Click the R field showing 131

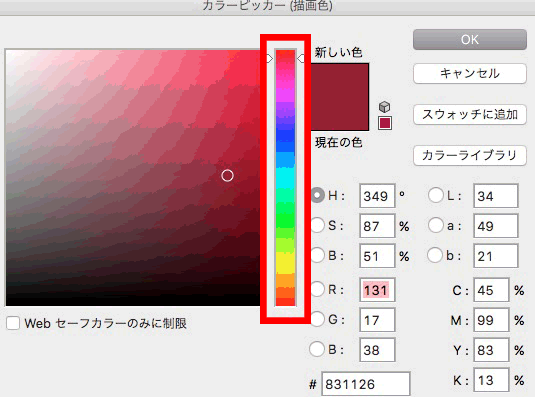click(x=377, y=290)
